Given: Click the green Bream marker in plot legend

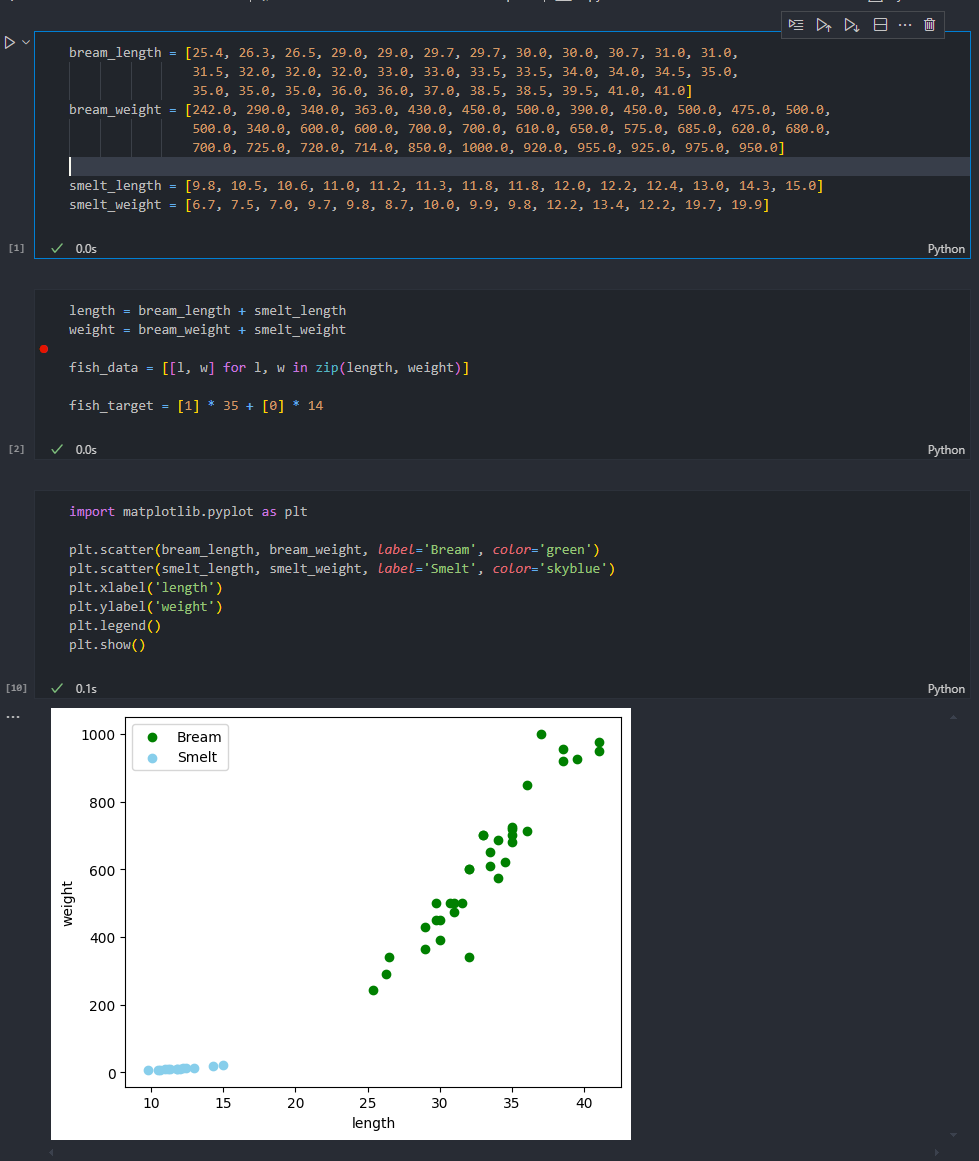Looking at the screenshot, I should coord(153,737).
